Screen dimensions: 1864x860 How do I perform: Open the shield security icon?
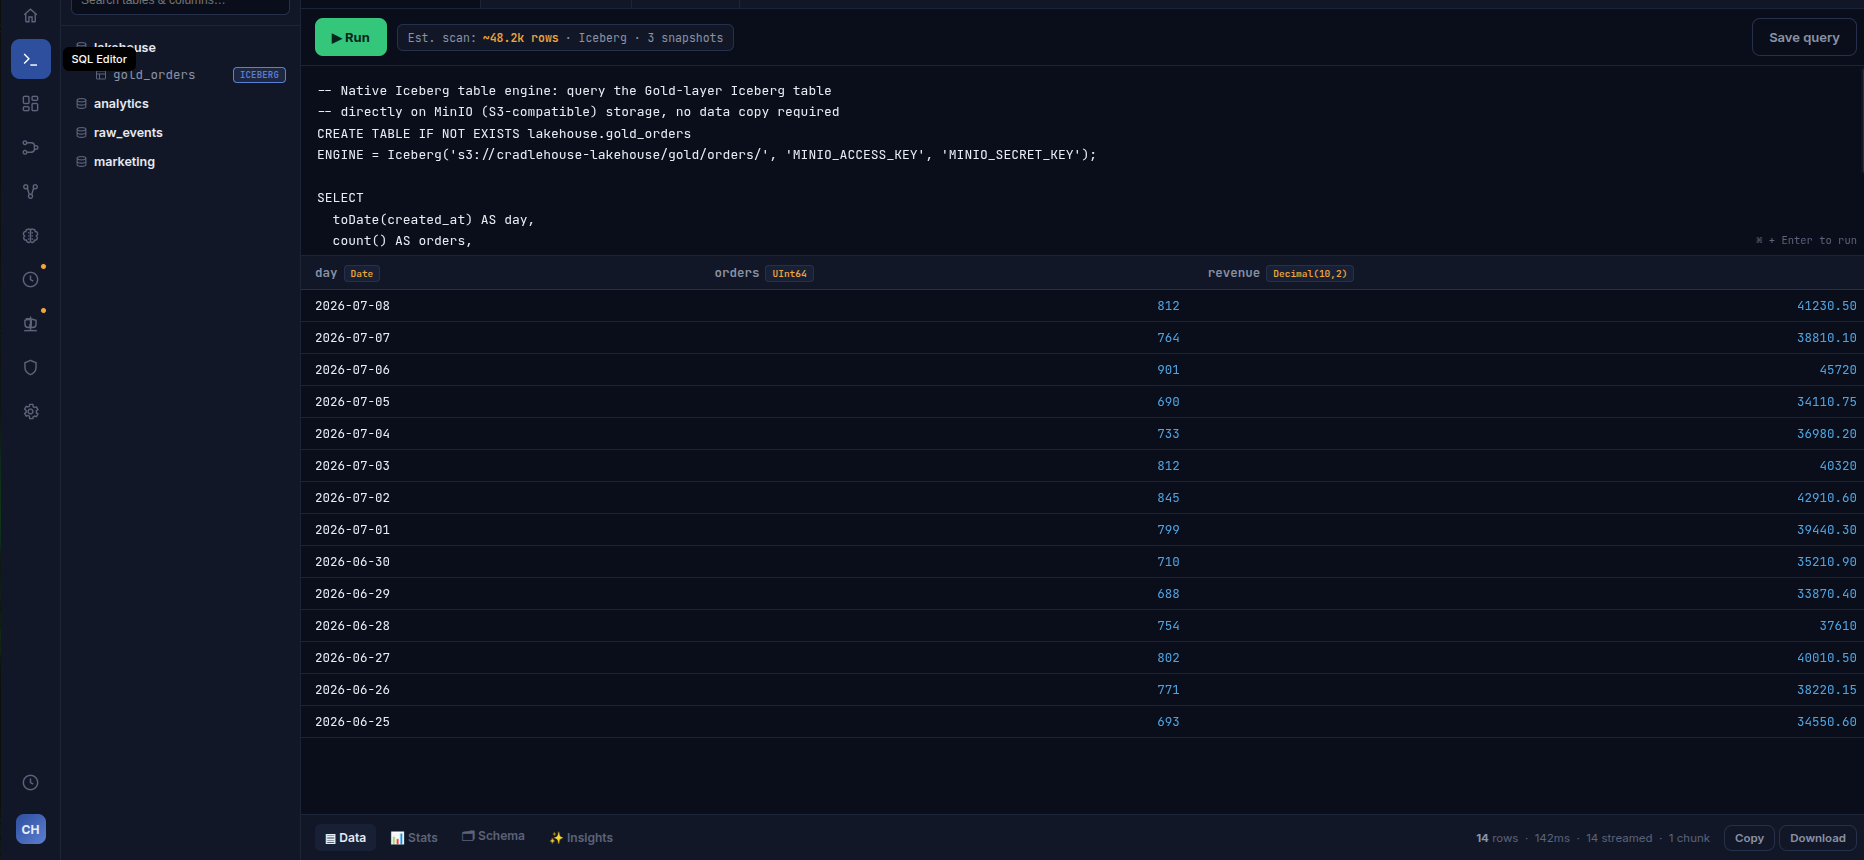point(31,367)
